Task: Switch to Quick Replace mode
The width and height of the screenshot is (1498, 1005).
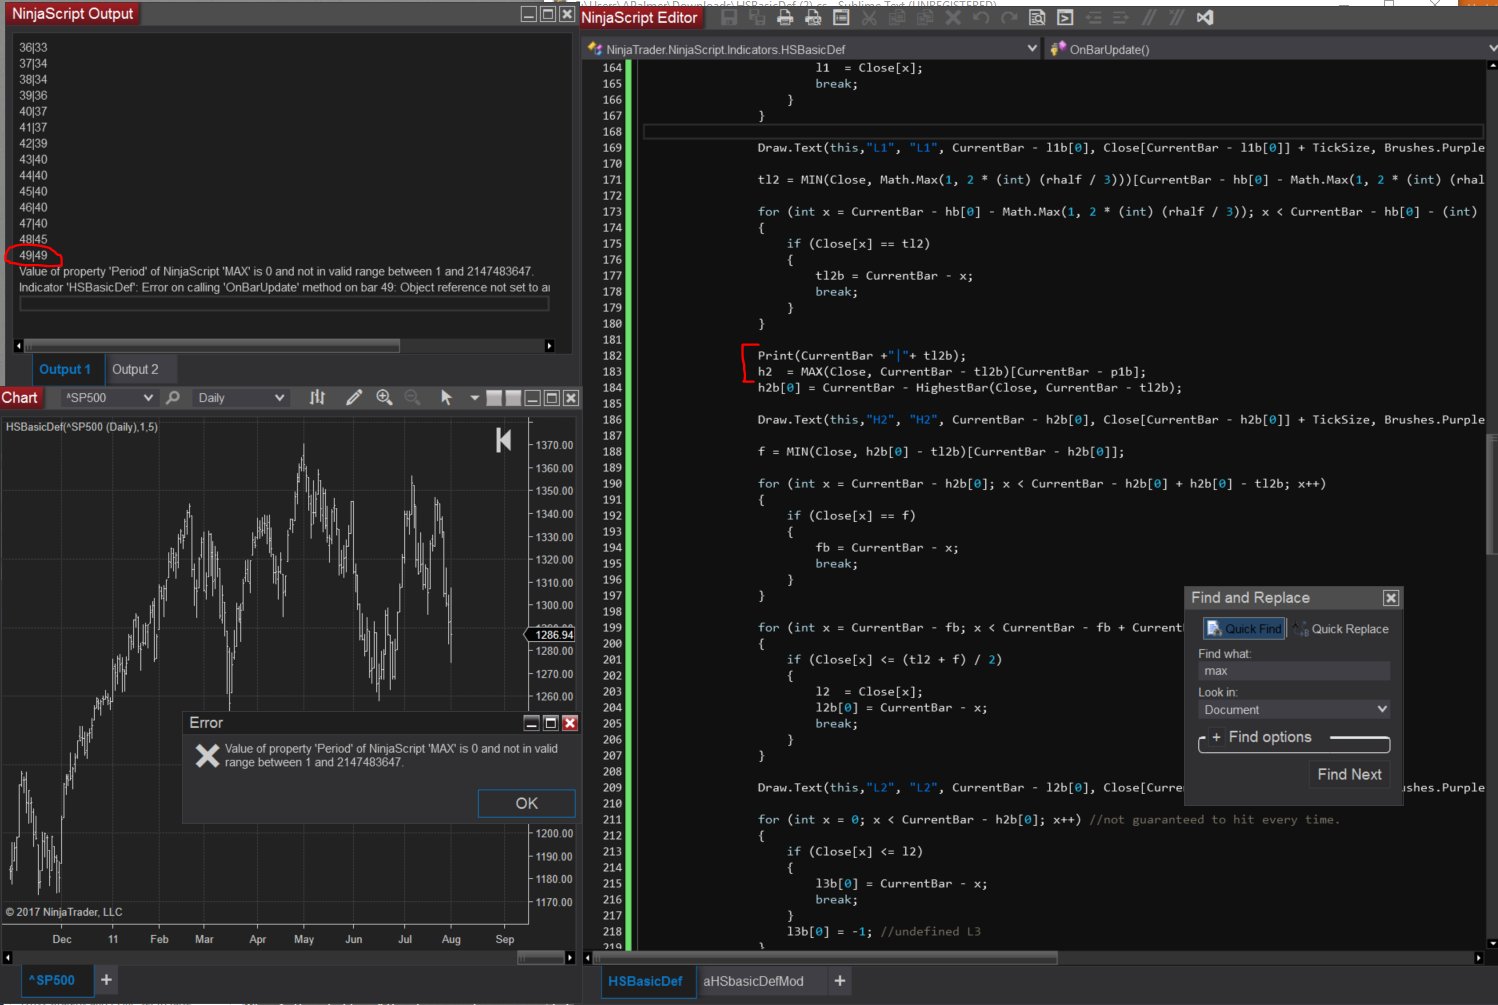Action: click(x=1341, y=629)
